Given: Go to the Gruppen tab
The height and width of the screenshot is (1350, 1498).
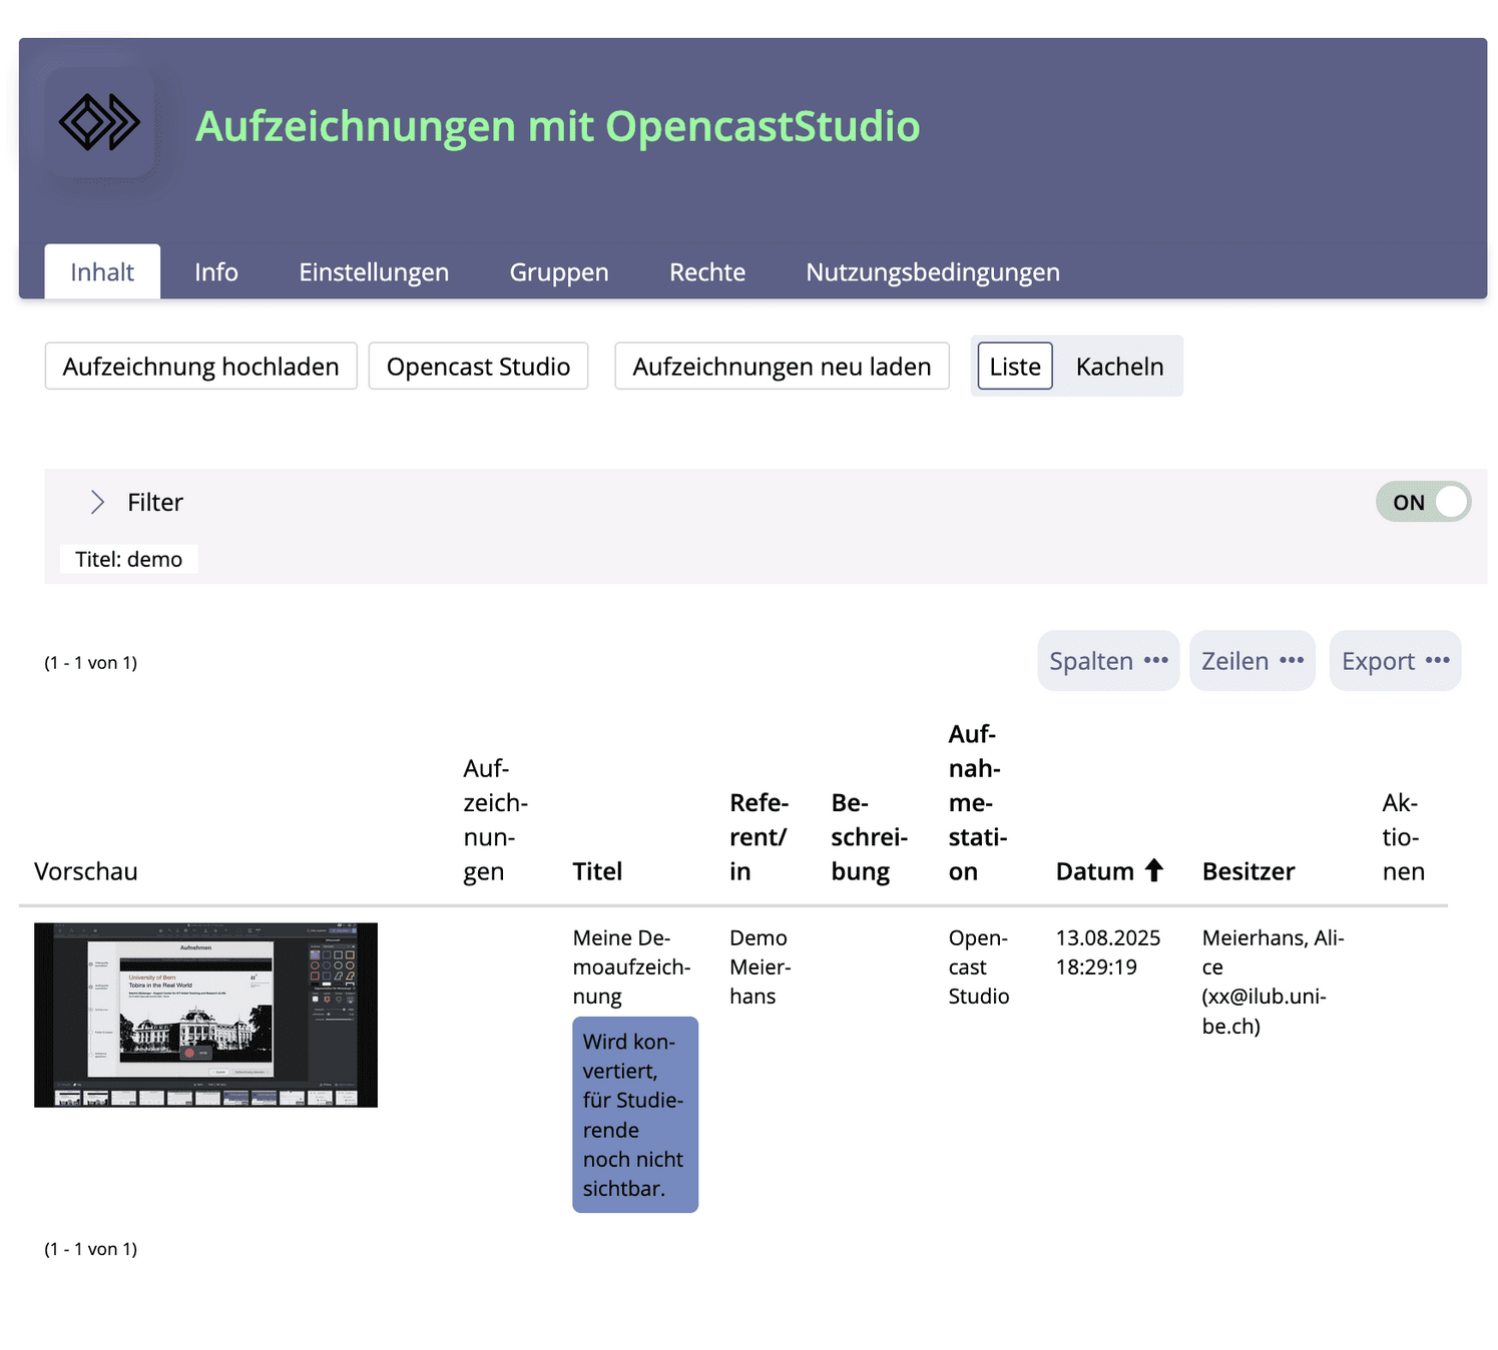Looking at the screenshot, I should [559, 272].
